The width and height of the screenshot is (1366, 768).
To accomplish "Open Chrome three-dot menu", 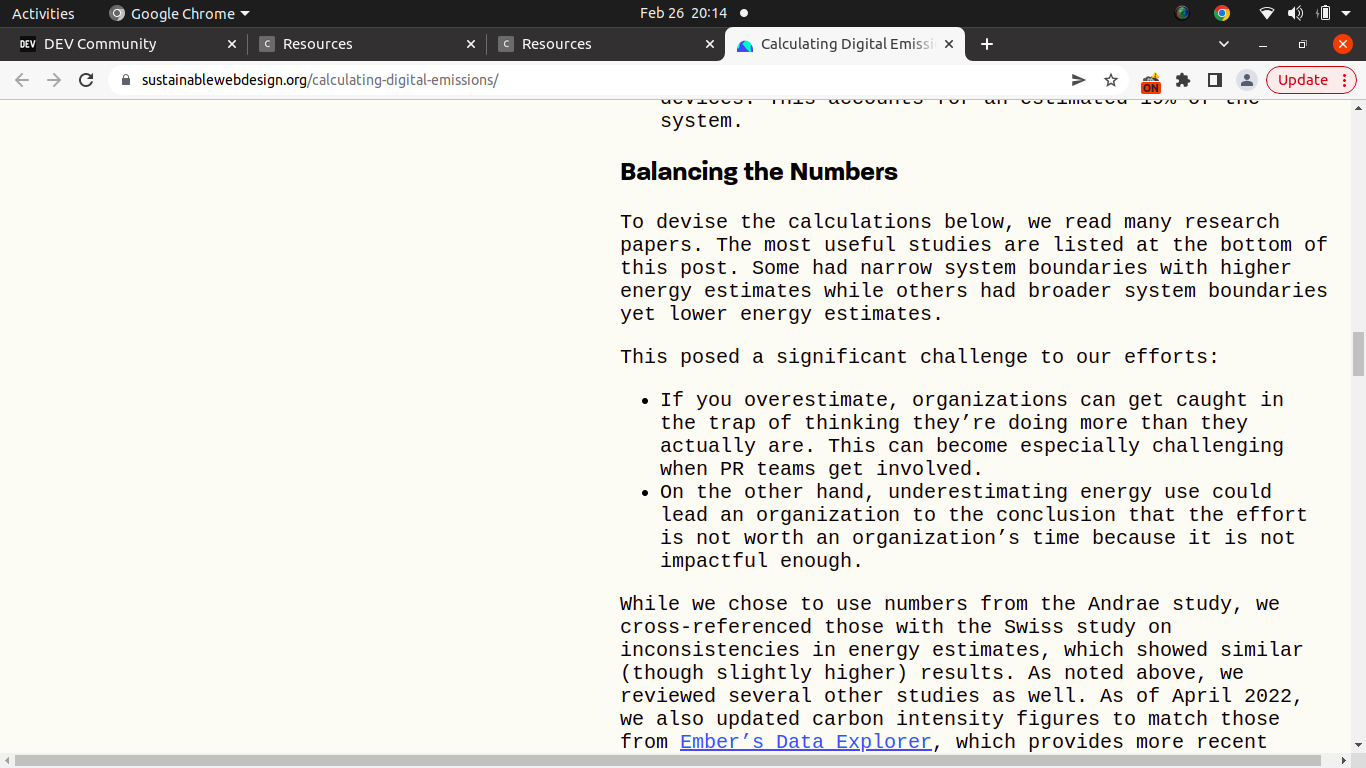I will (x=1345, y=80).
